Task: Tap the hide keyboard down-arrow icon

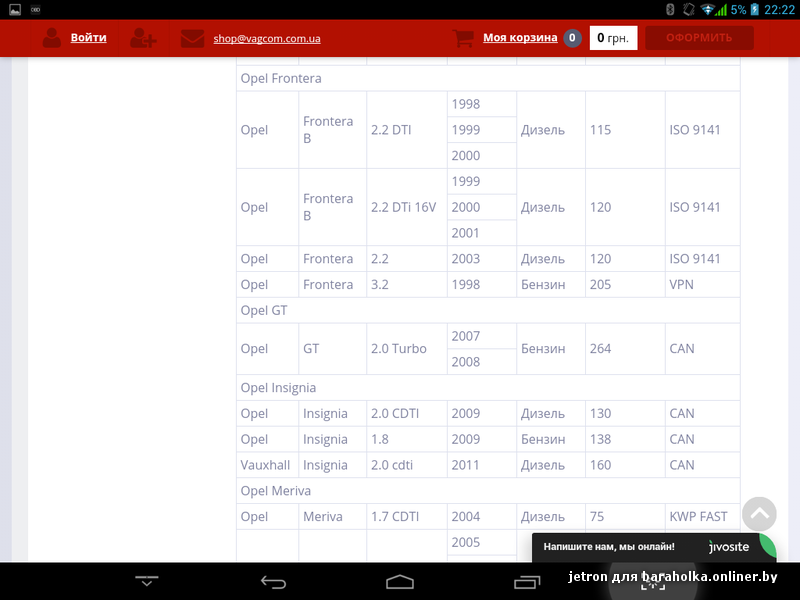Action: [x=147, y=581]
